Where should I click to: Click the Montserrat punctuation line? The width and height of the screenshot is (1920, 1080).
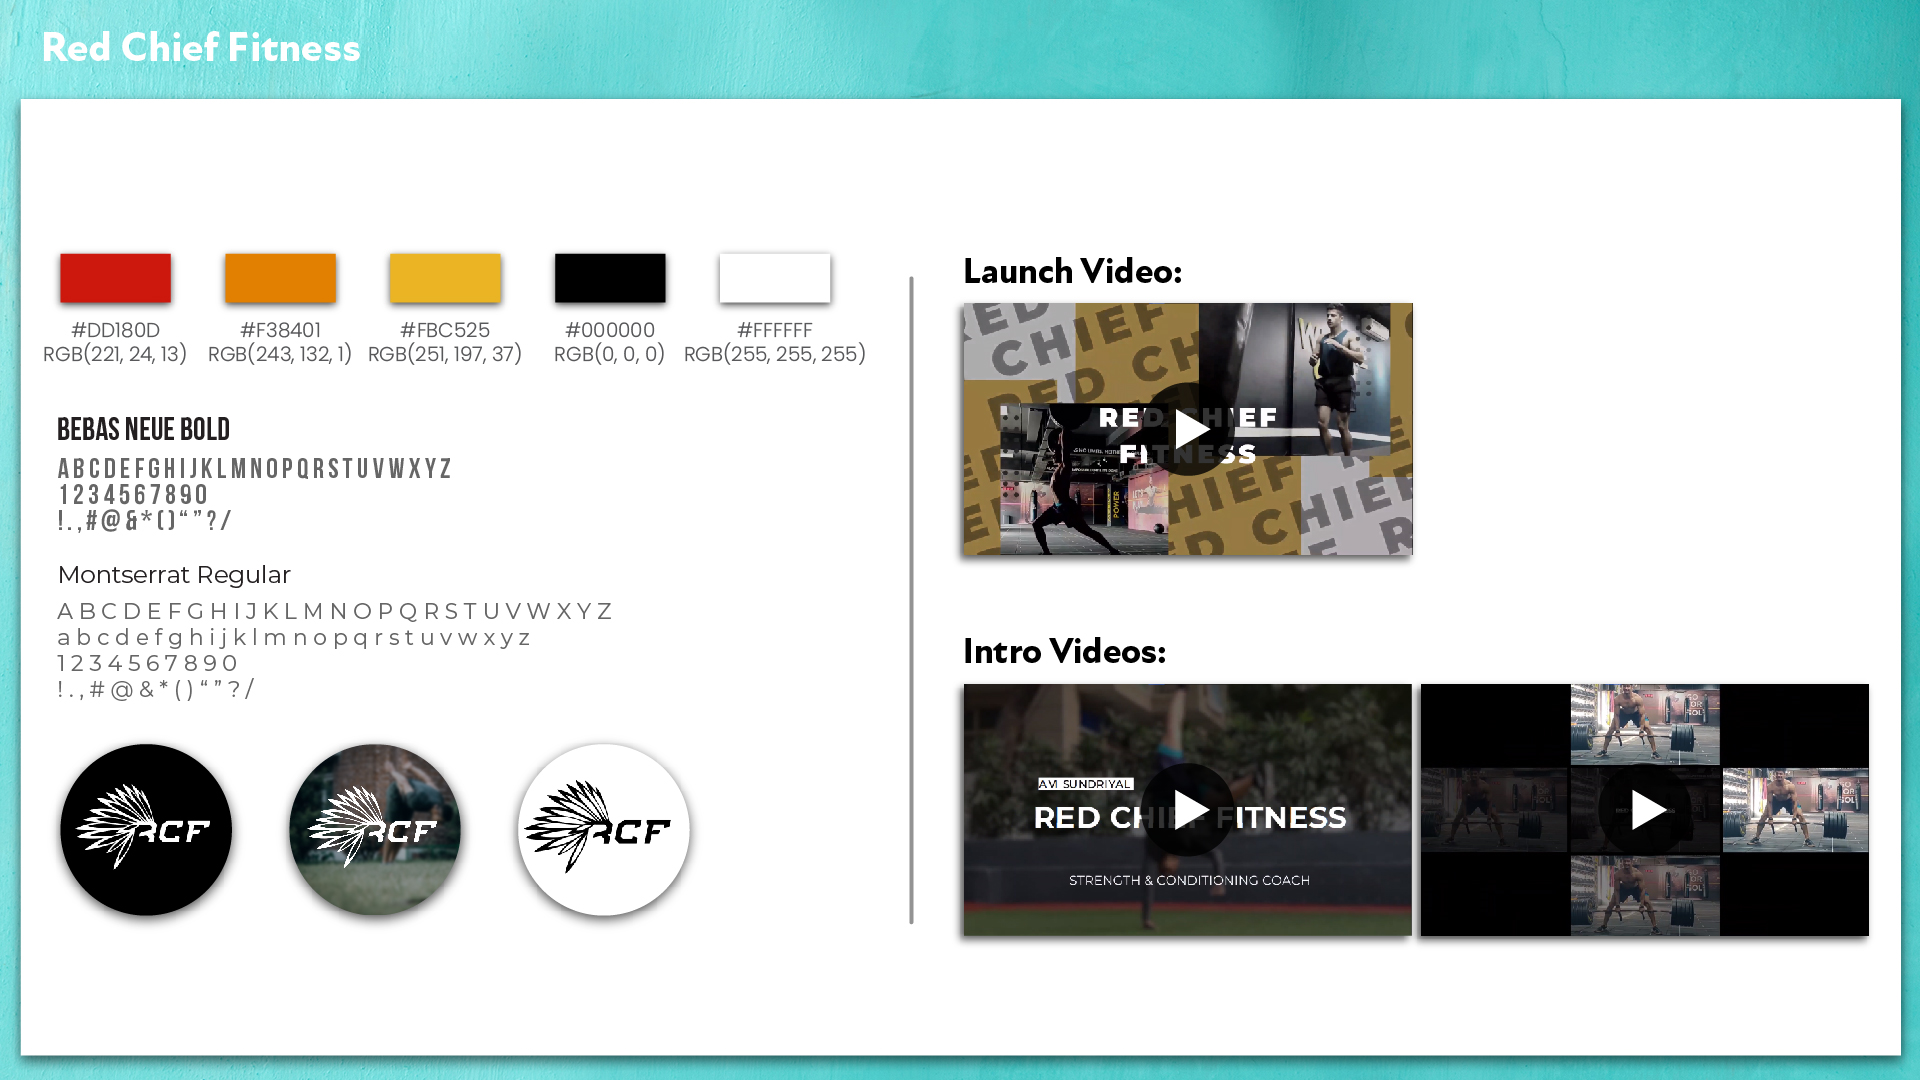(156, 690)
